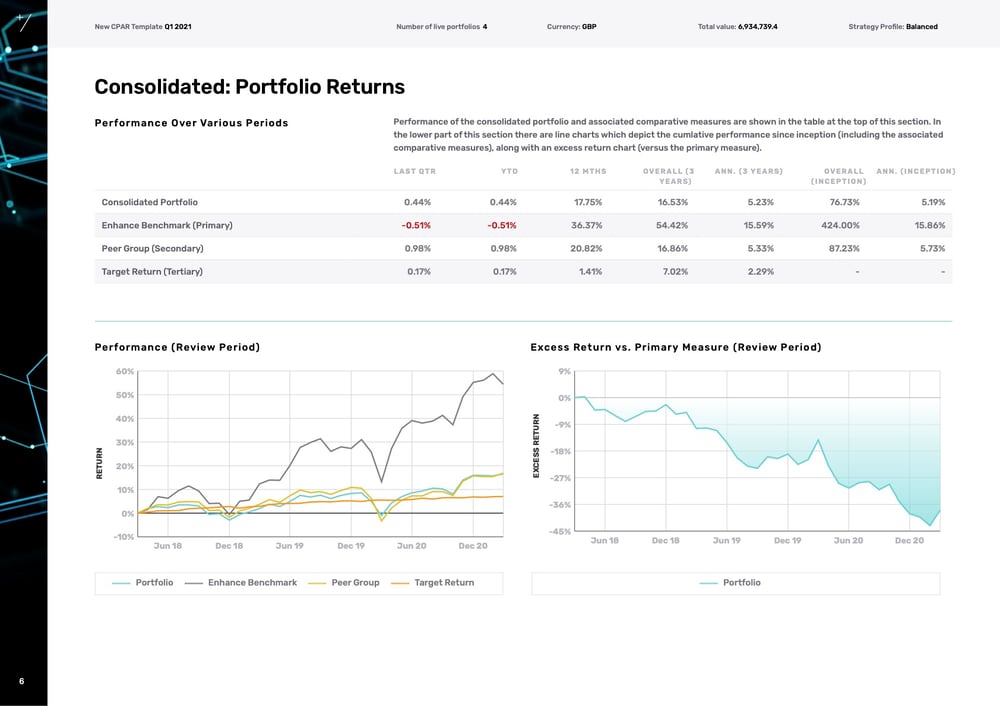Click 'Dec 19' label on excess return axis

point(788,540)
